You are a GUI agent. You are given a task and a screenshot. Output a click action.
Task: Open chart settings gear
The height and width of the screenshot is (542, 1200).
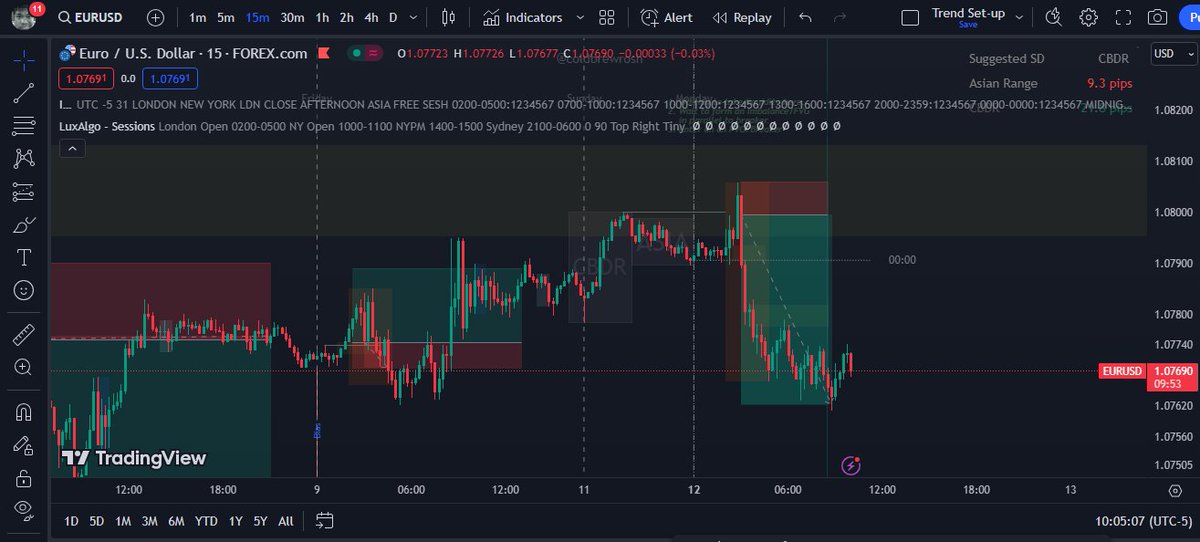click(1088, 17)
